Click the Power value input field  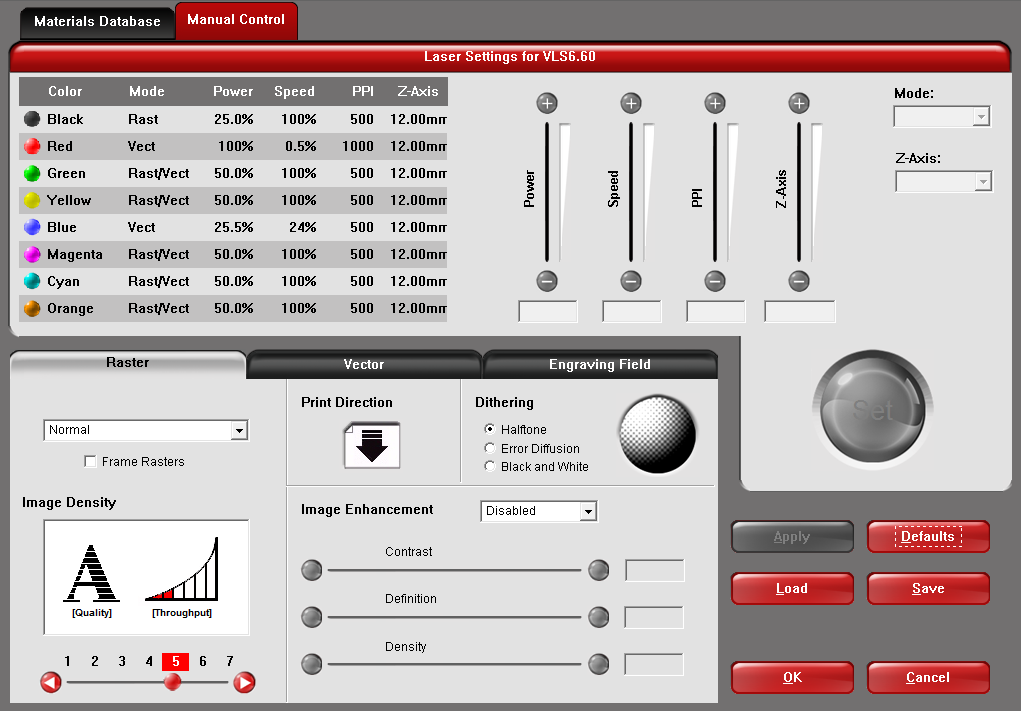[548, 311]
